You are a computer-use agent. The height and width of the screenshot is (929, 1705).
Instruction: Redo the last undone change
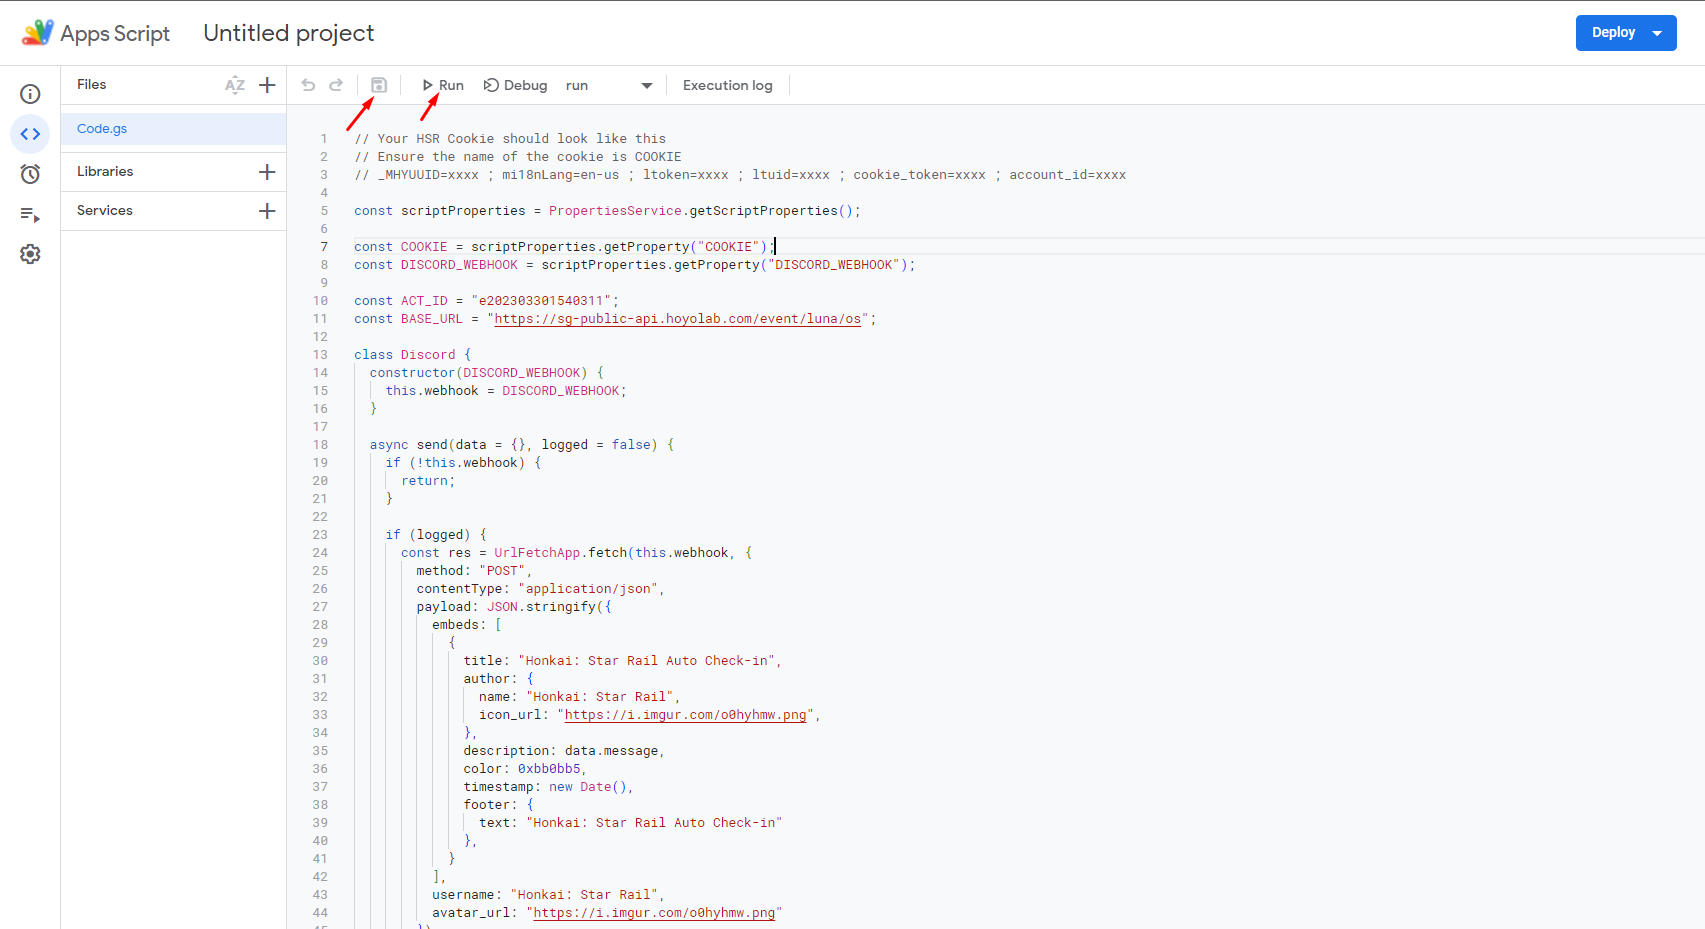pos(336,85)
